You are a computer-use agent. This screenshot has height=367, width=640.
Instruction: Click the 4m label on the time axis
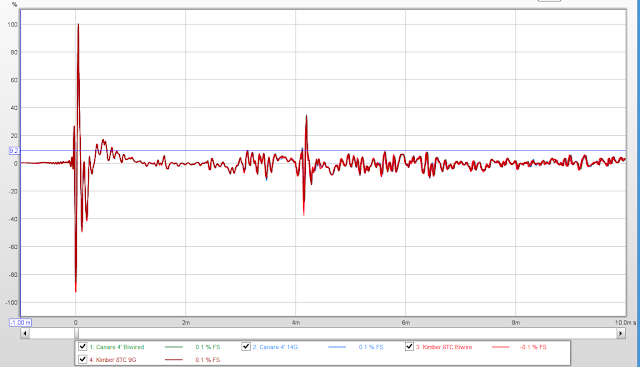point(296,323)
